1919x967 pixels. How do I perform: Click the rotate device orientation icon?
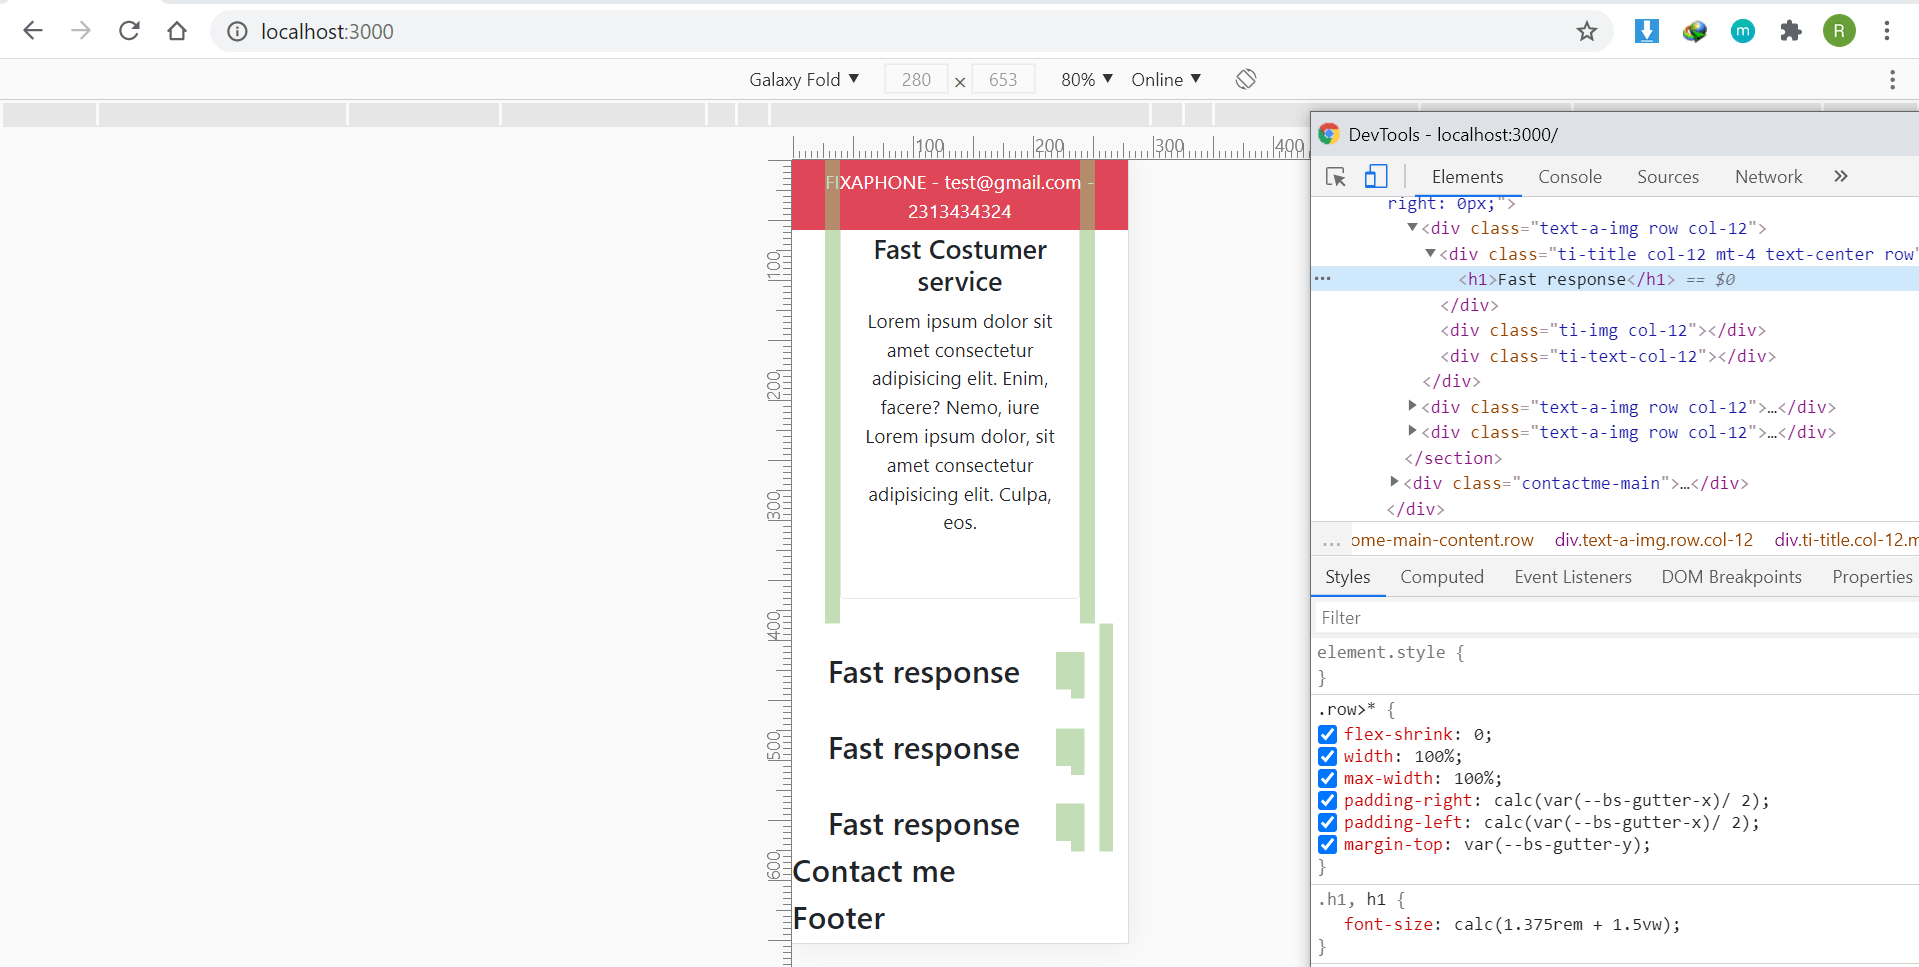[x=1245, y=79]
